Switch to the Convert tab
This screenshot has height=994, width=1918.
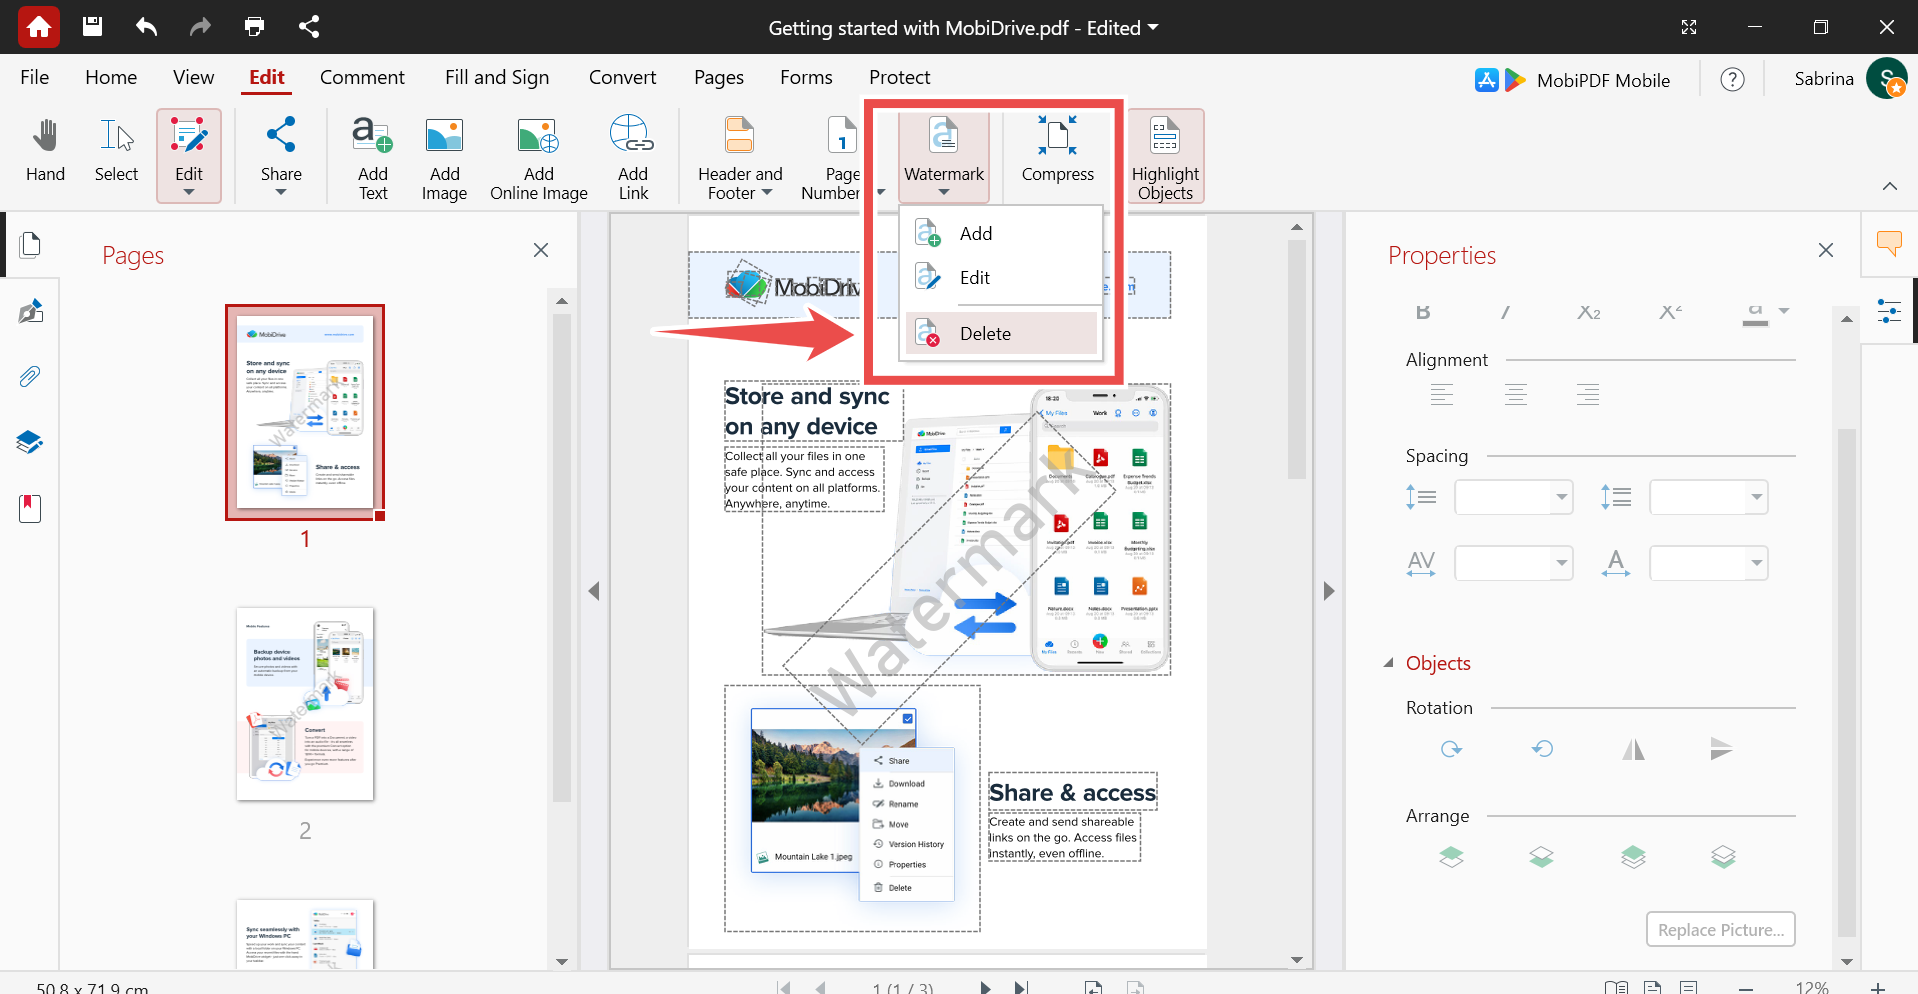(622, 77)
